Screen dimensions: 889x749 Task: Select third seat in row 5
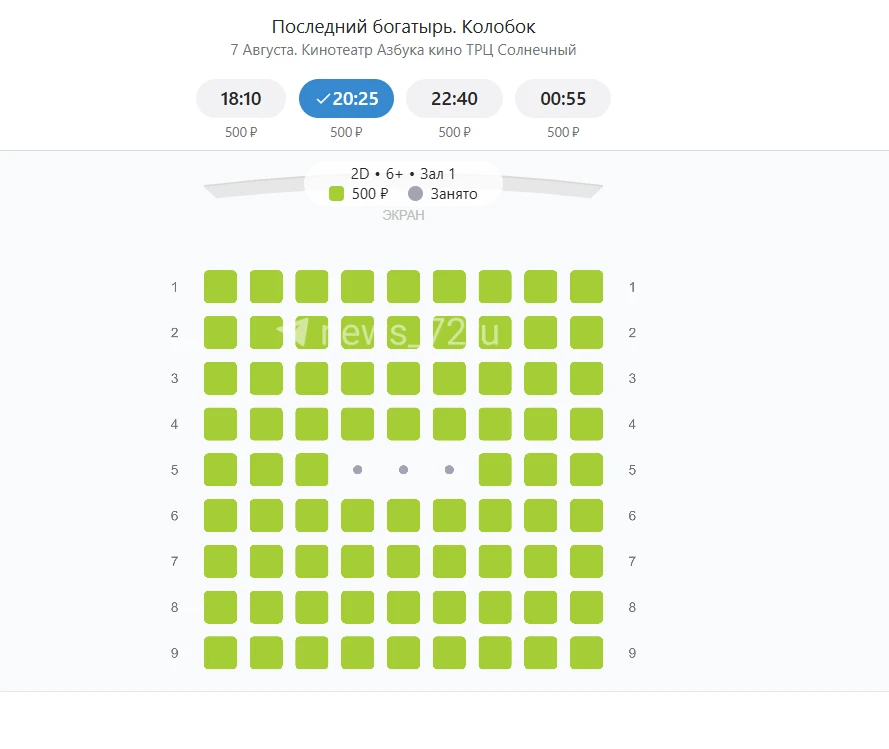312,469
